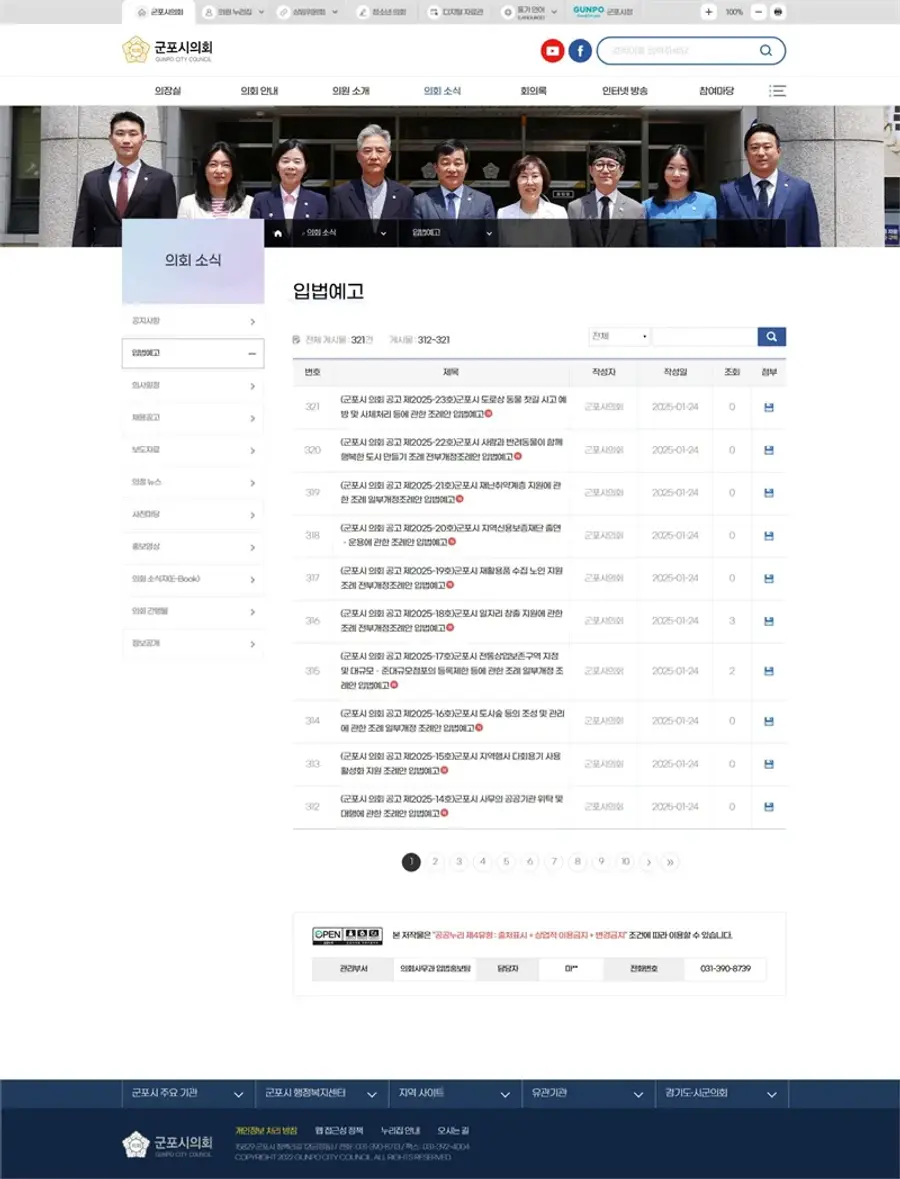Download attachment for post number 321
Viewport: 900px width, 1179px height.
[x=768, y=407]
